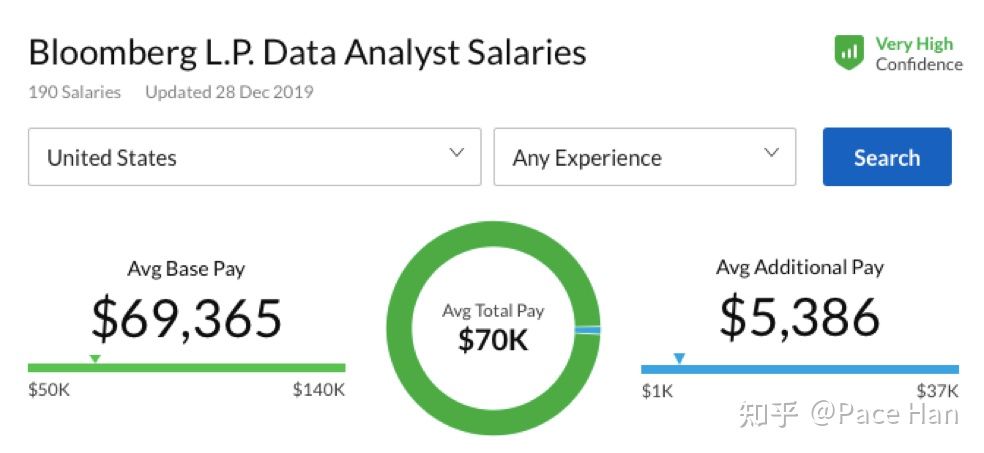
Task: Click the Avg Additional Pay range marker
Action: pyautogui.click(x=679, y=358)
